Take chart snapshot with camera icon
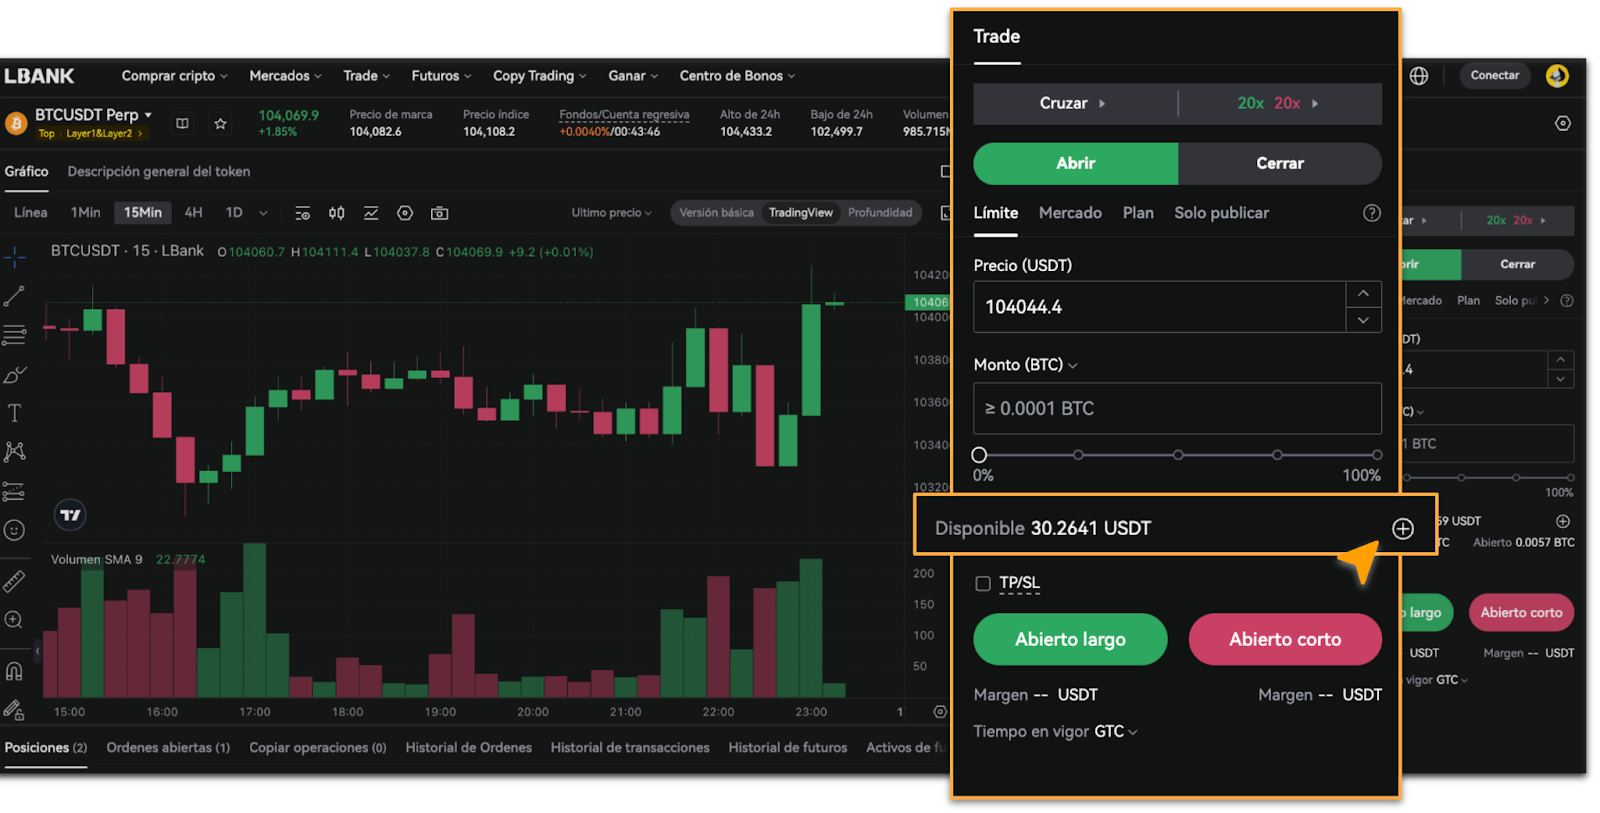1600x813 pixels. 439,213
